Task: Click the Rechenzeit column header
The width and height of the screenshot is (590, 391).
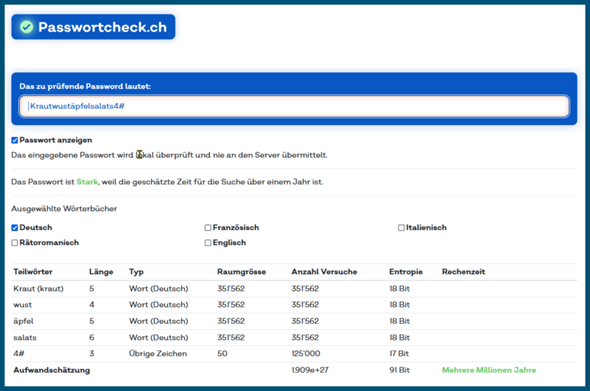Action: click(x=463, y=272)
